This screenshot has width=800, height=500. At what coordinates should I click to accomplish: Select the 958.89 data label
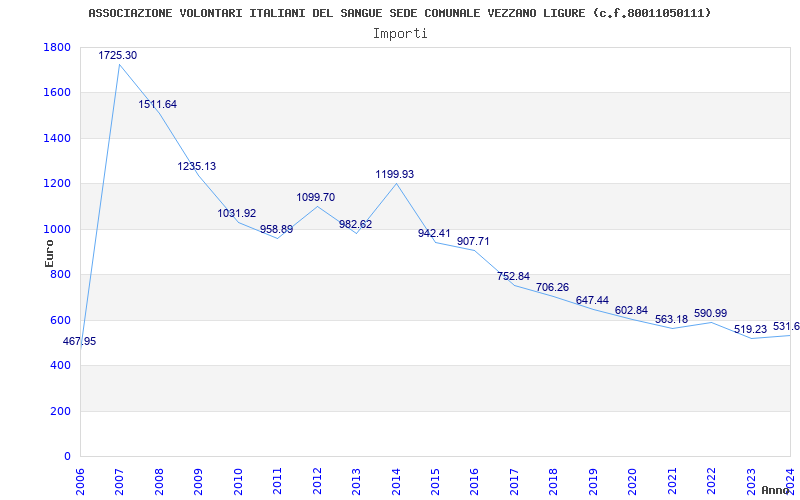(277, 229)
